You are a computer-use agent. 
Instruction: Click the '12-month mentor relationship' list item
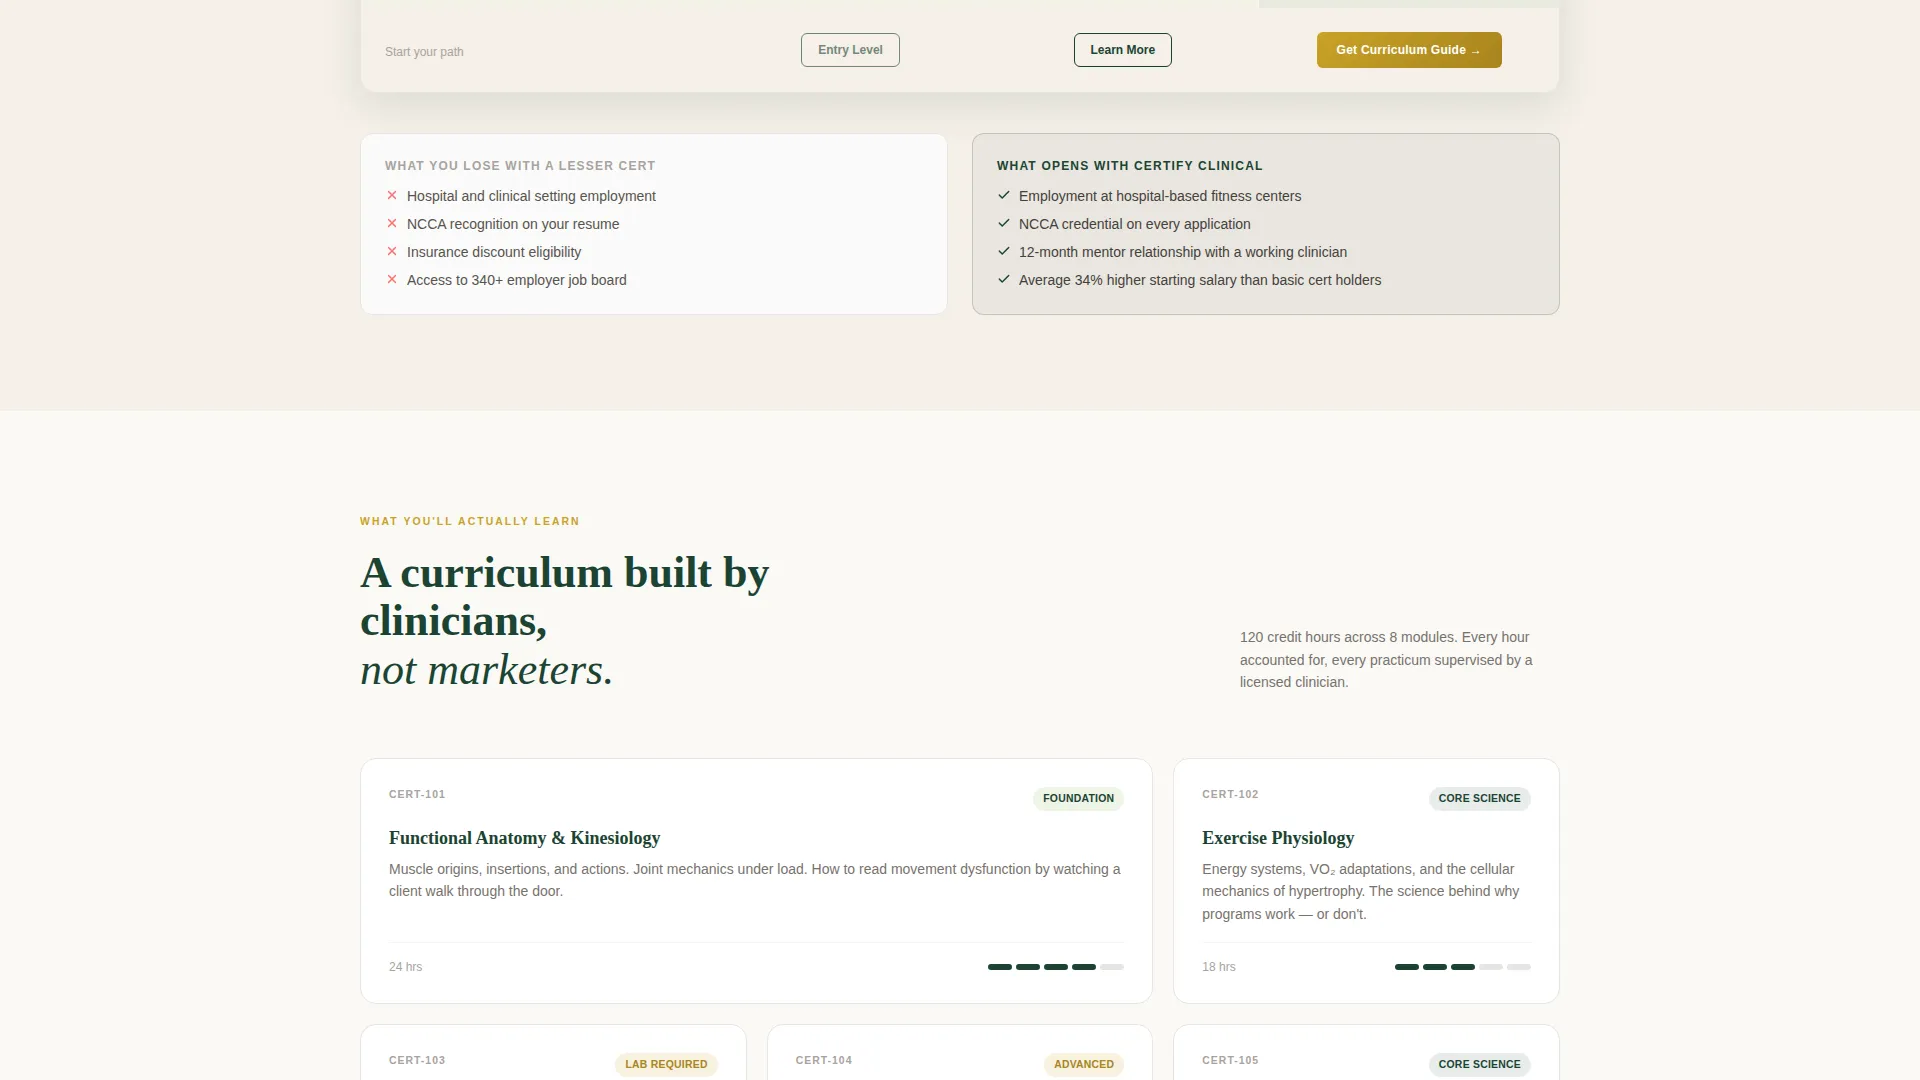(x=1183, y=252)
